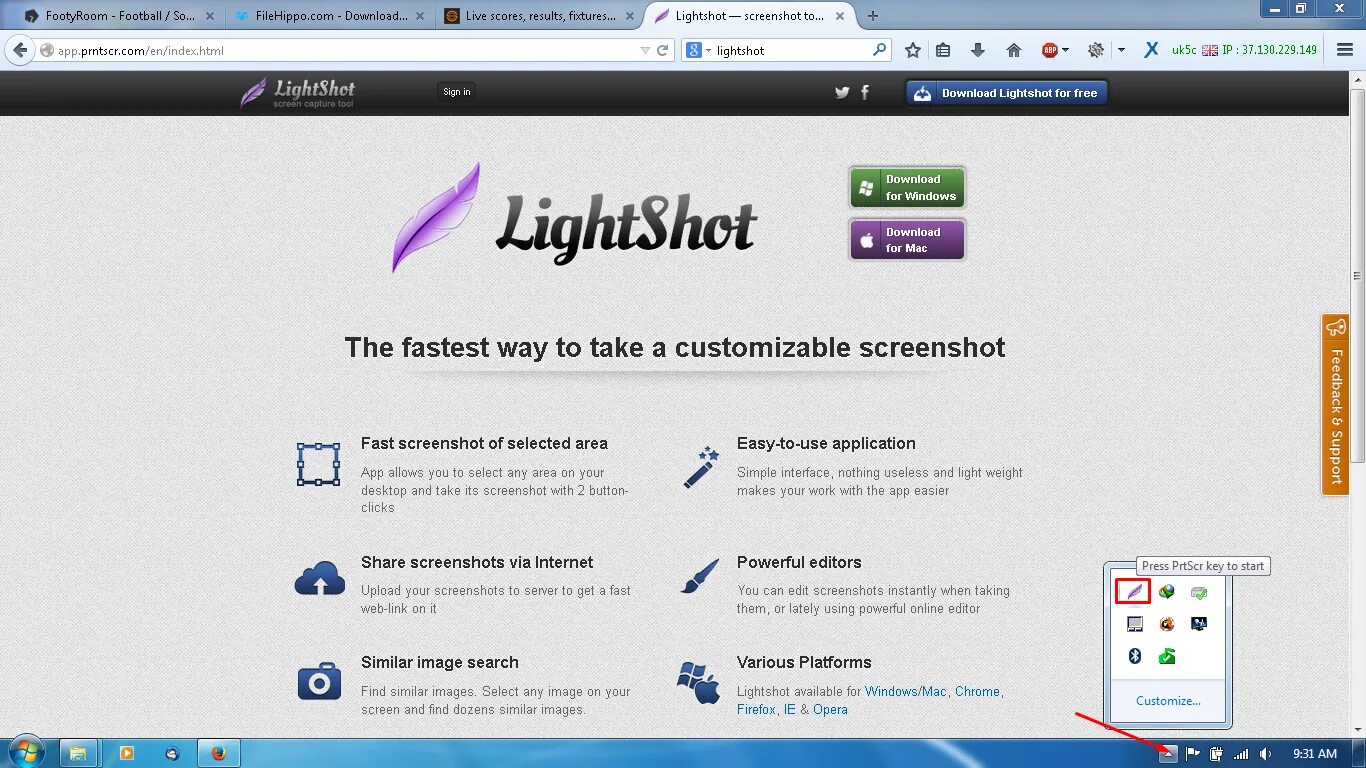Click the display monitor tray icon
1366x768 pixels.
pos(1199,624)
